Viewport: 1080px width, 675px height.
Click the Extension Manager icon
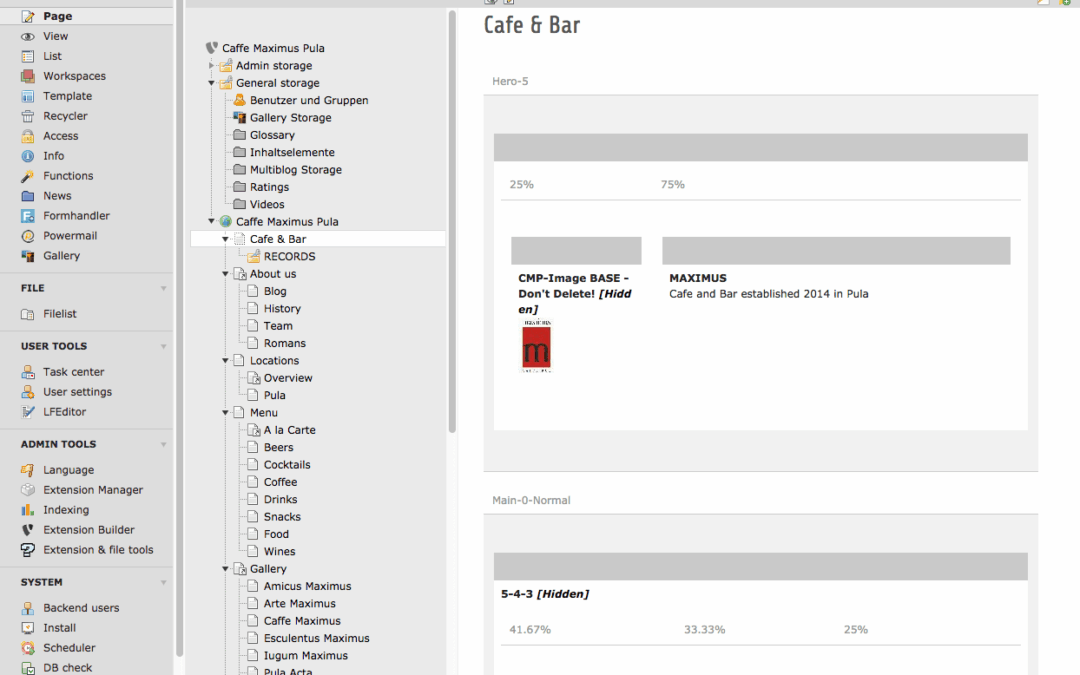28,490
